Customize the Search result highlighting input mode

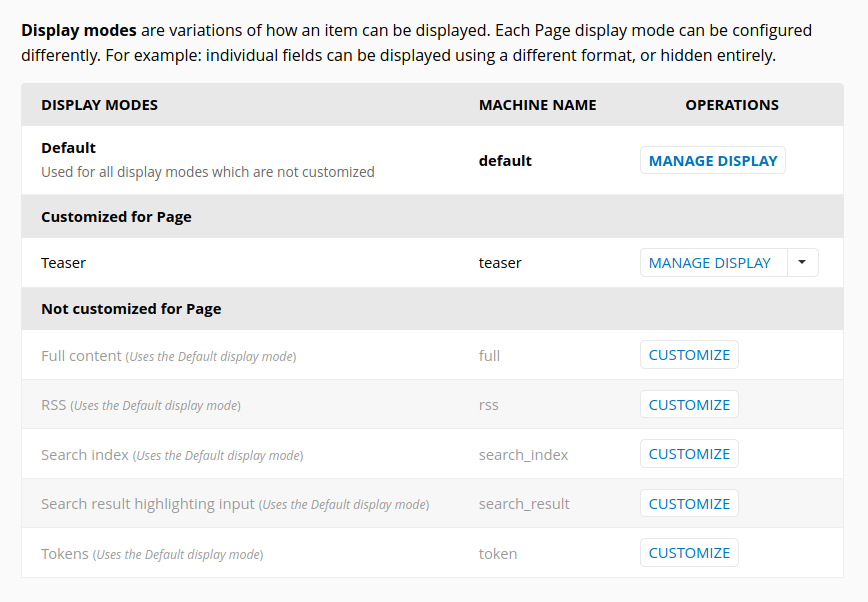(x=689, y=503)
